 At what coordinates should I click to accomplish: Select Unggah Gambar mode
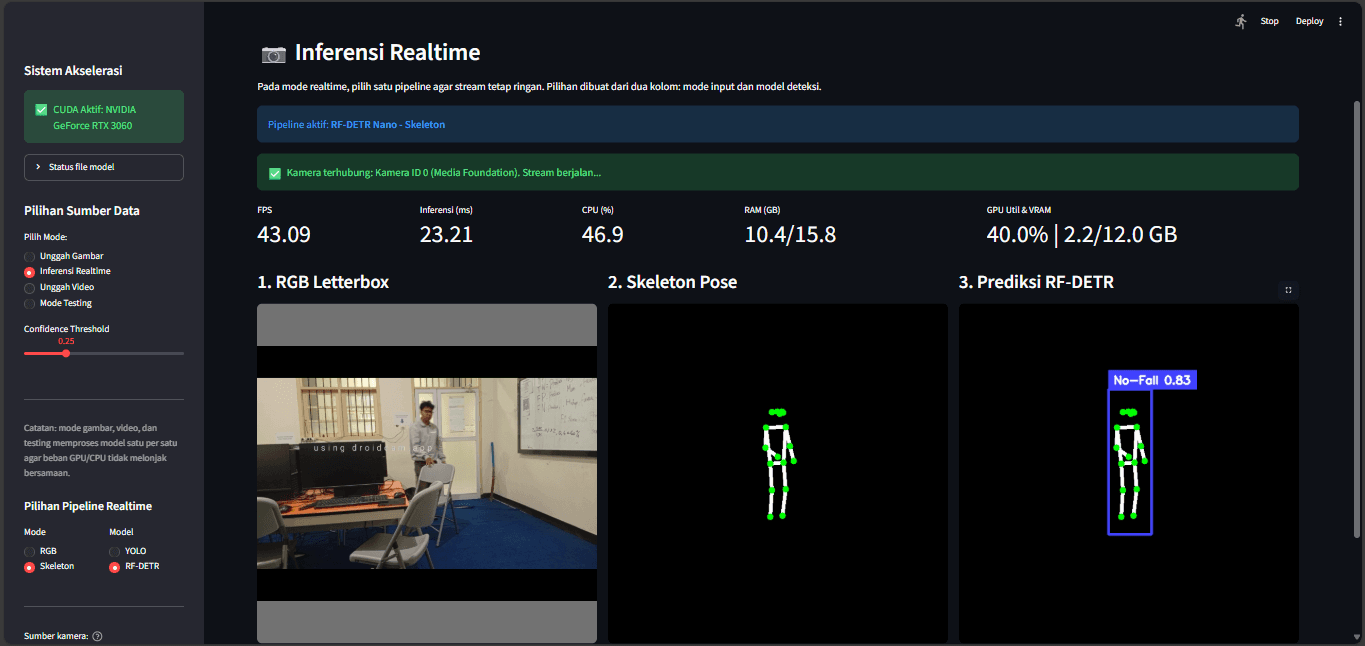pos(63,256)
